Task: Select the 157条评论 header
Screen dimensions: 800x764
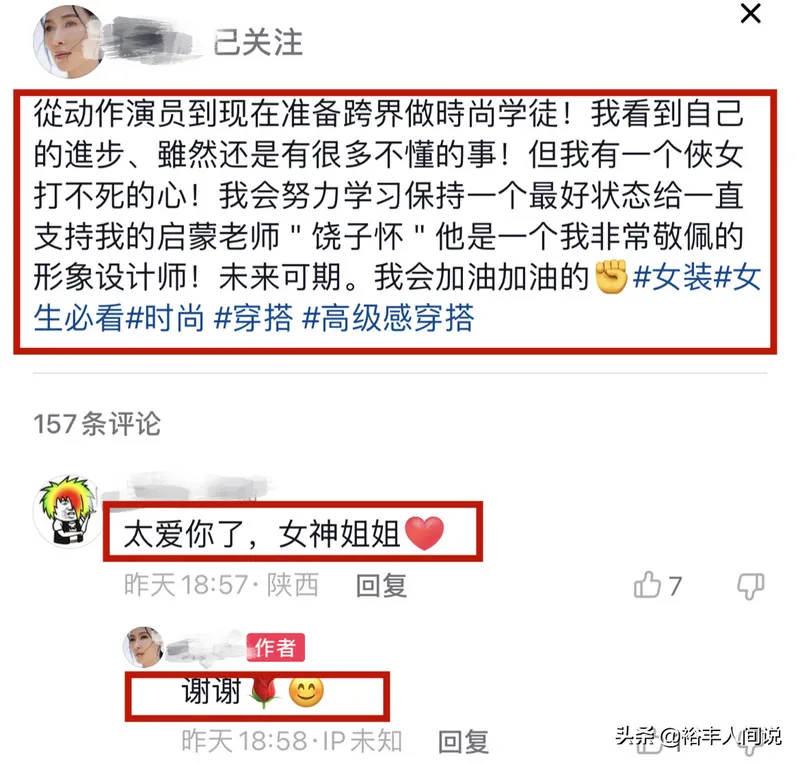Action: coord(97,424)
